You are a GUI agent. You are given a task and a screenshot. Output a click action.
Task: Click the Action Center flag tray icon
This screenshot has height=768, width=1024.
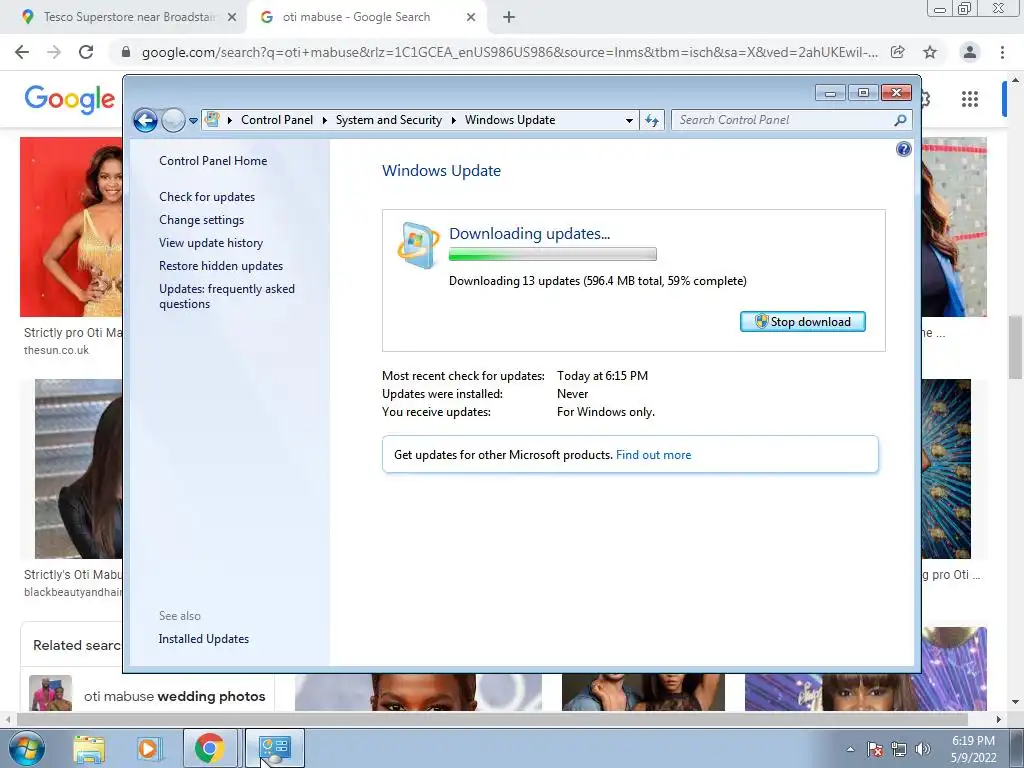tap(874, 749)
